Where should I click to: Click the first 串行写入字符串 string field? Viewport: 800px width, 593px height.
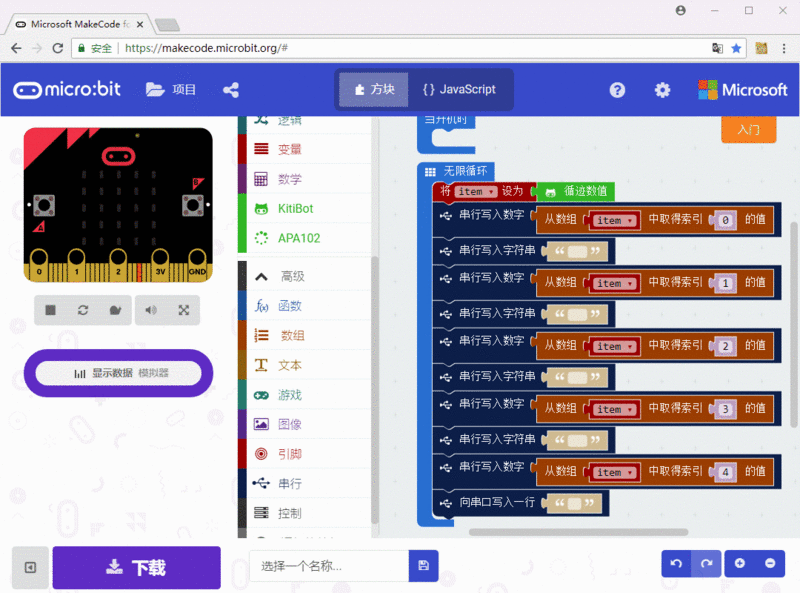(x=578, y=252)
